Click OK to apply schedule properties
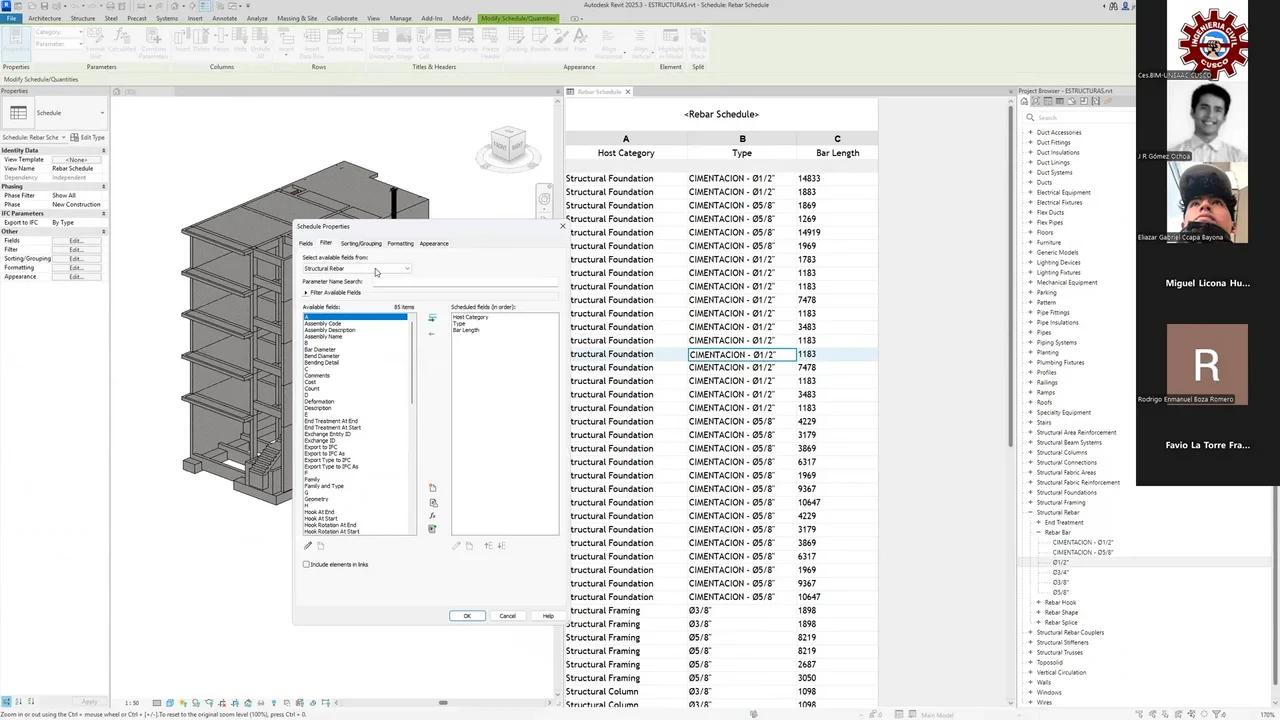This screenshot has height=720, width=1280. (x=466, y=615)
